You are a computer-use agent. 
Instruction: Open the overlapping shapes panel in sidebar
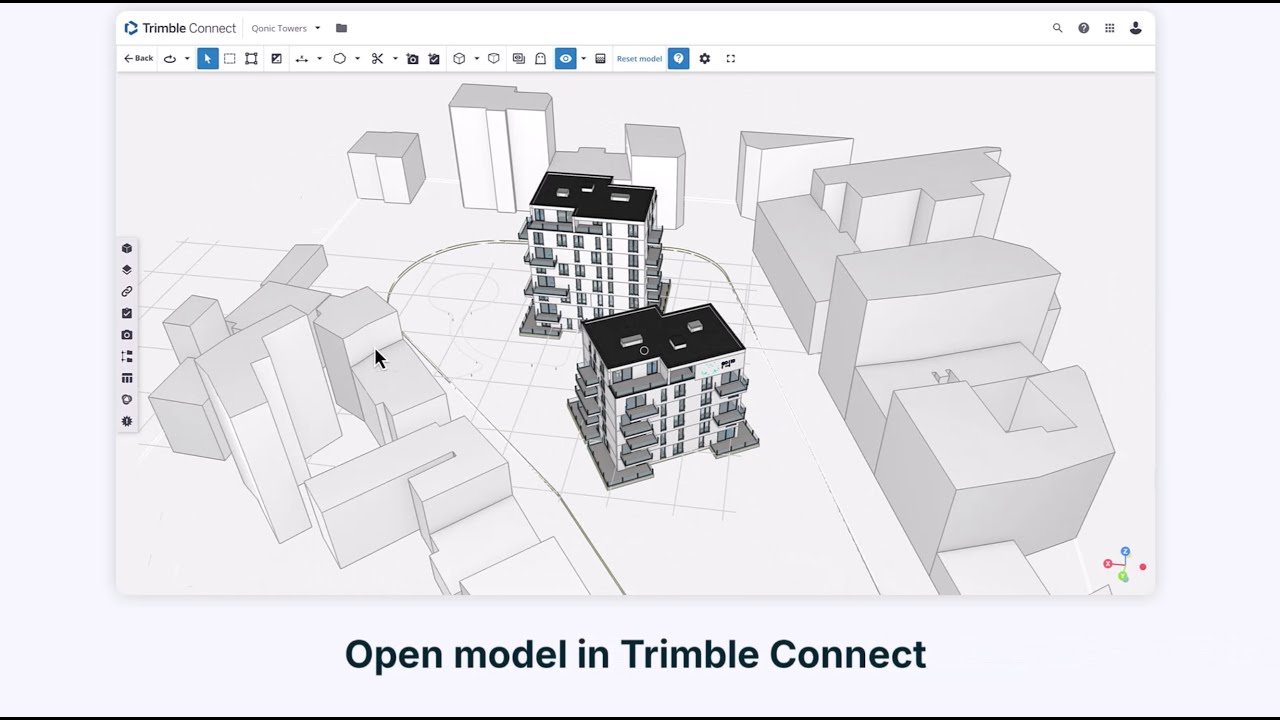[x=127, y=400]
